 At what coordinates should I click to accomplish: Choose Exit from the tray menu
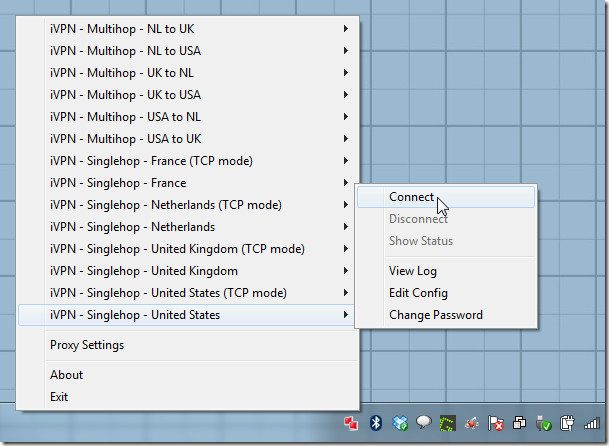187,397
